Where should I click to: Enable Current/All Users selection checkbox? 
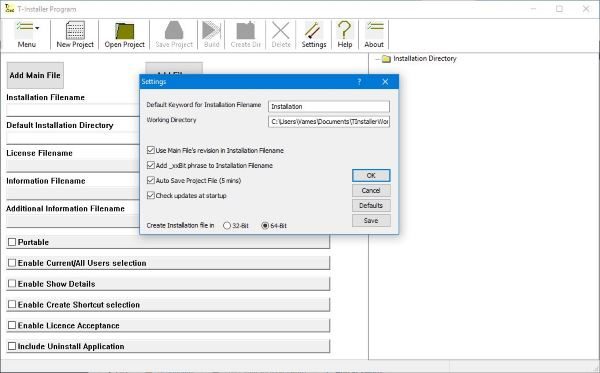12,263
